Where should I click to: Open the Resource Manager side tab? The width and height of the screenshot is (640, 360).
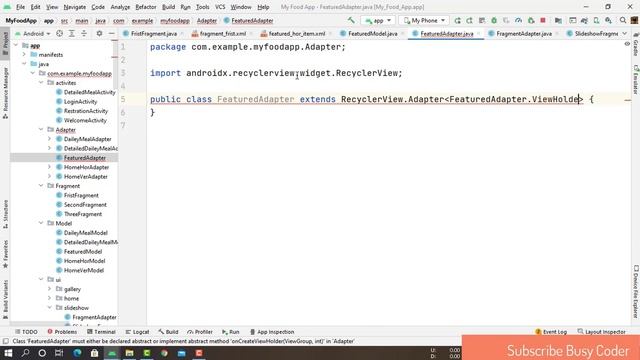click(5, 93)
